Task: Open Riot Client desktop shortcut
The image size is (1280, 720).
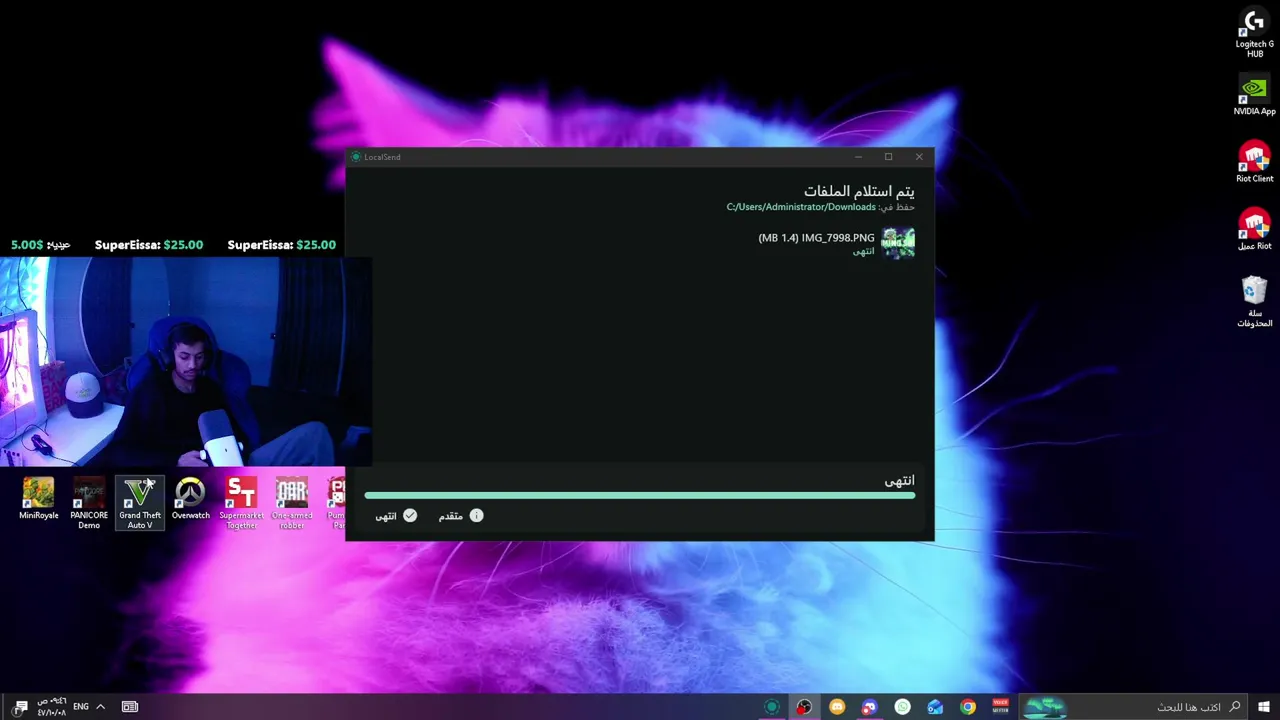Action: point(1254,162)
